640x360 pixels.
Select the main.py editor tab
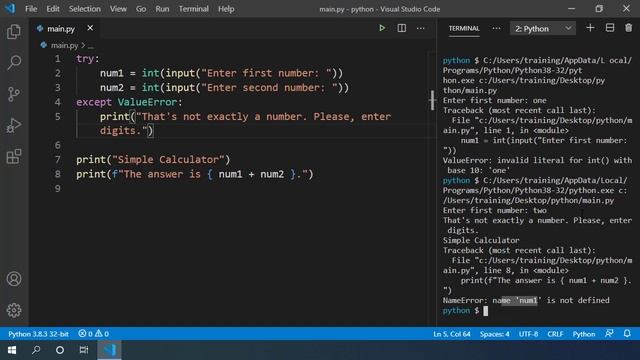click(65, 29)
